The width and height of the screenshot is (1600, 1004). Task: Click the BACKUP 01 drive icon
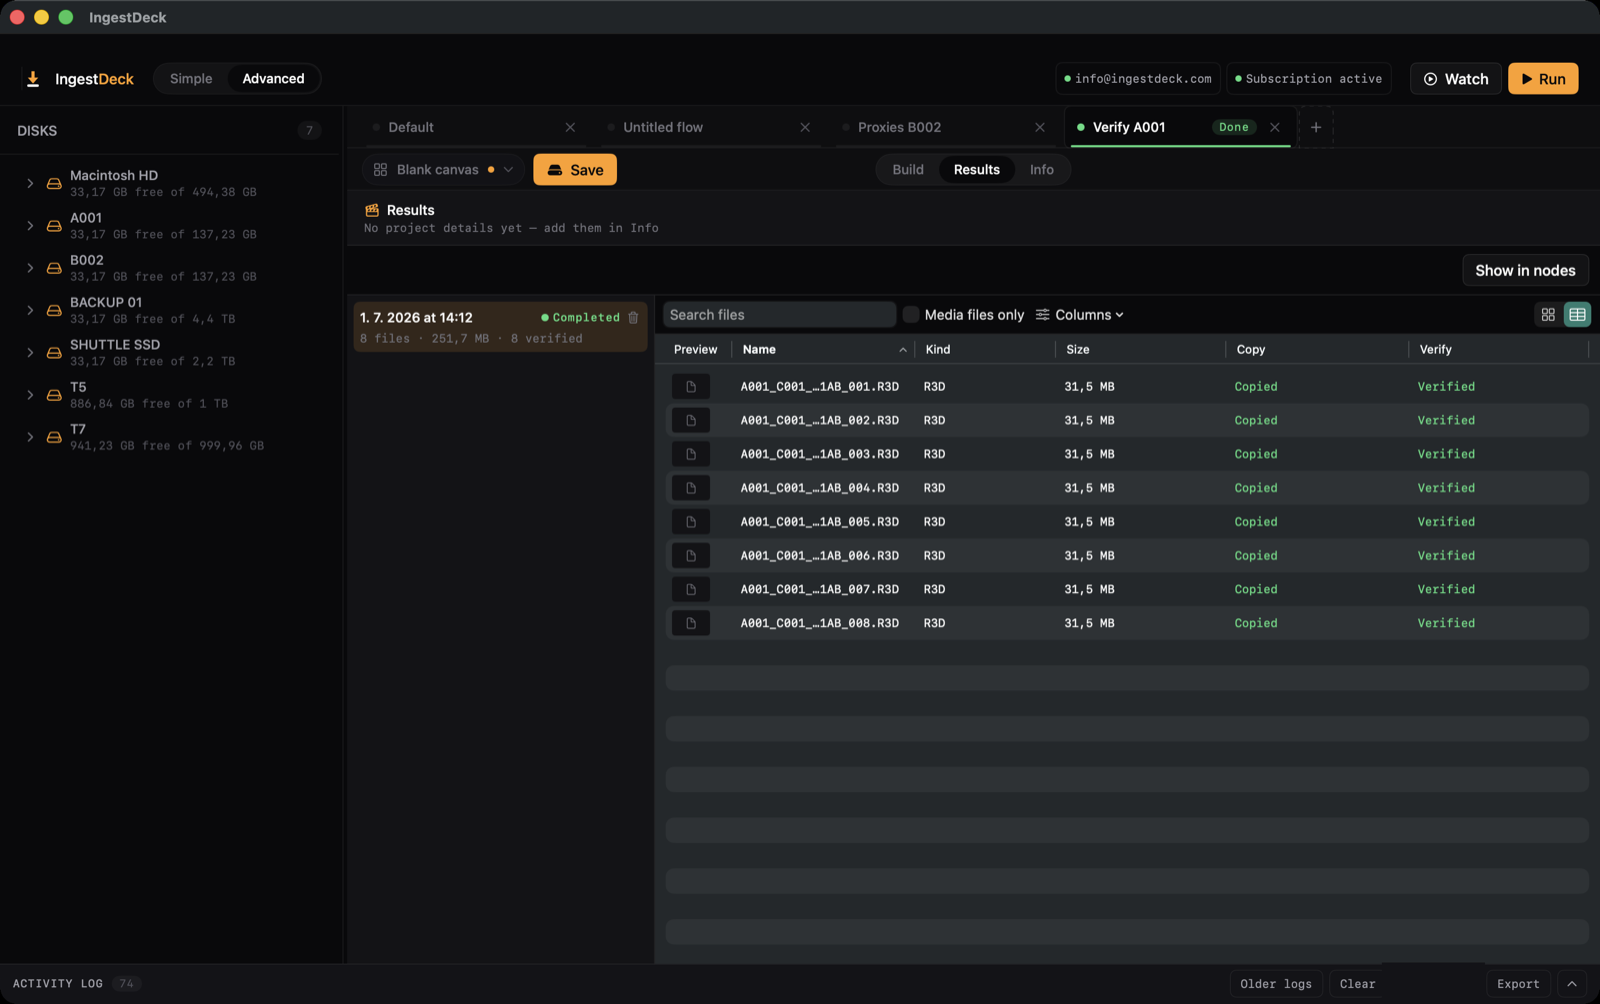coord(54,311)
